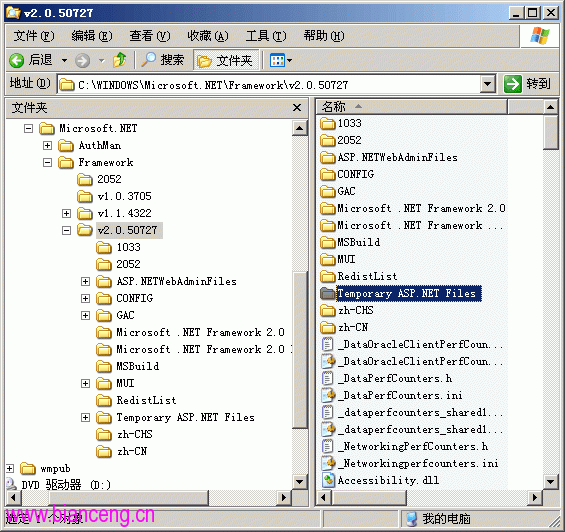Screen dimensions: 565x532
Task: Open the File (文件) menu
Action: click(34, 36)
